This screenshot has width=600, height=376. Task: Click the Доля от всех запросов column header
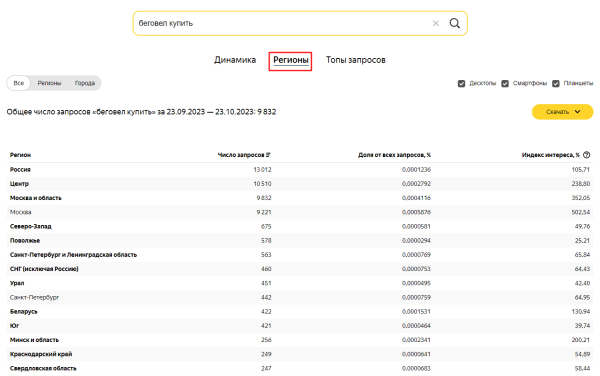[394, 155]
